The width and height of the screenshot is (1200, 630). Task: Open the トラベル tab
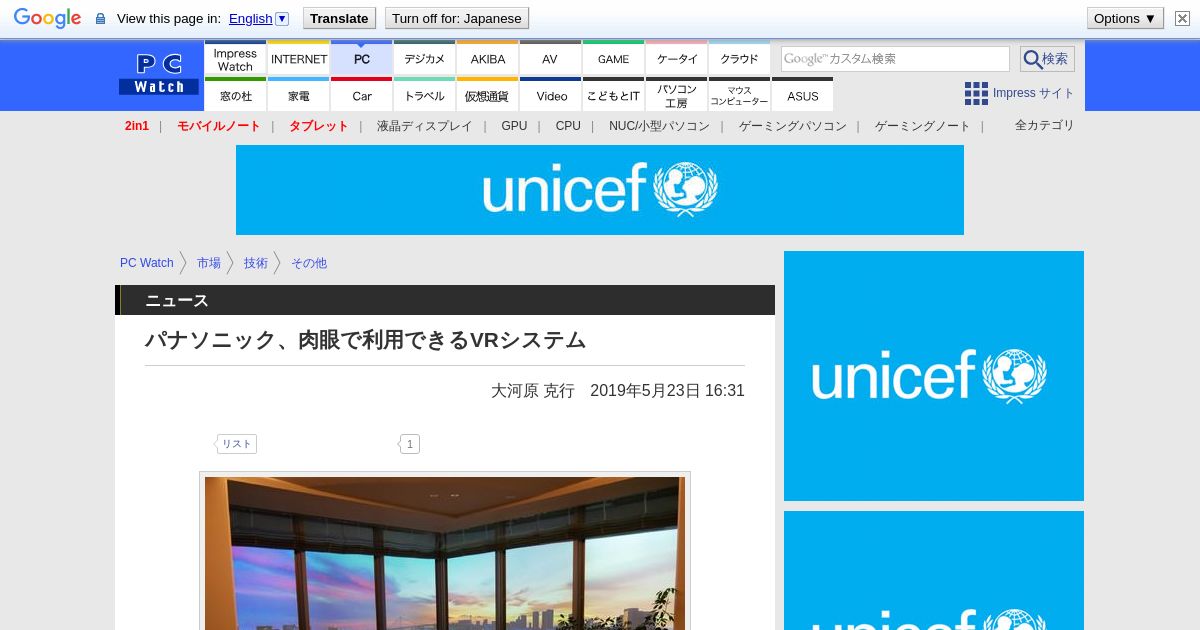coord(425,95)
